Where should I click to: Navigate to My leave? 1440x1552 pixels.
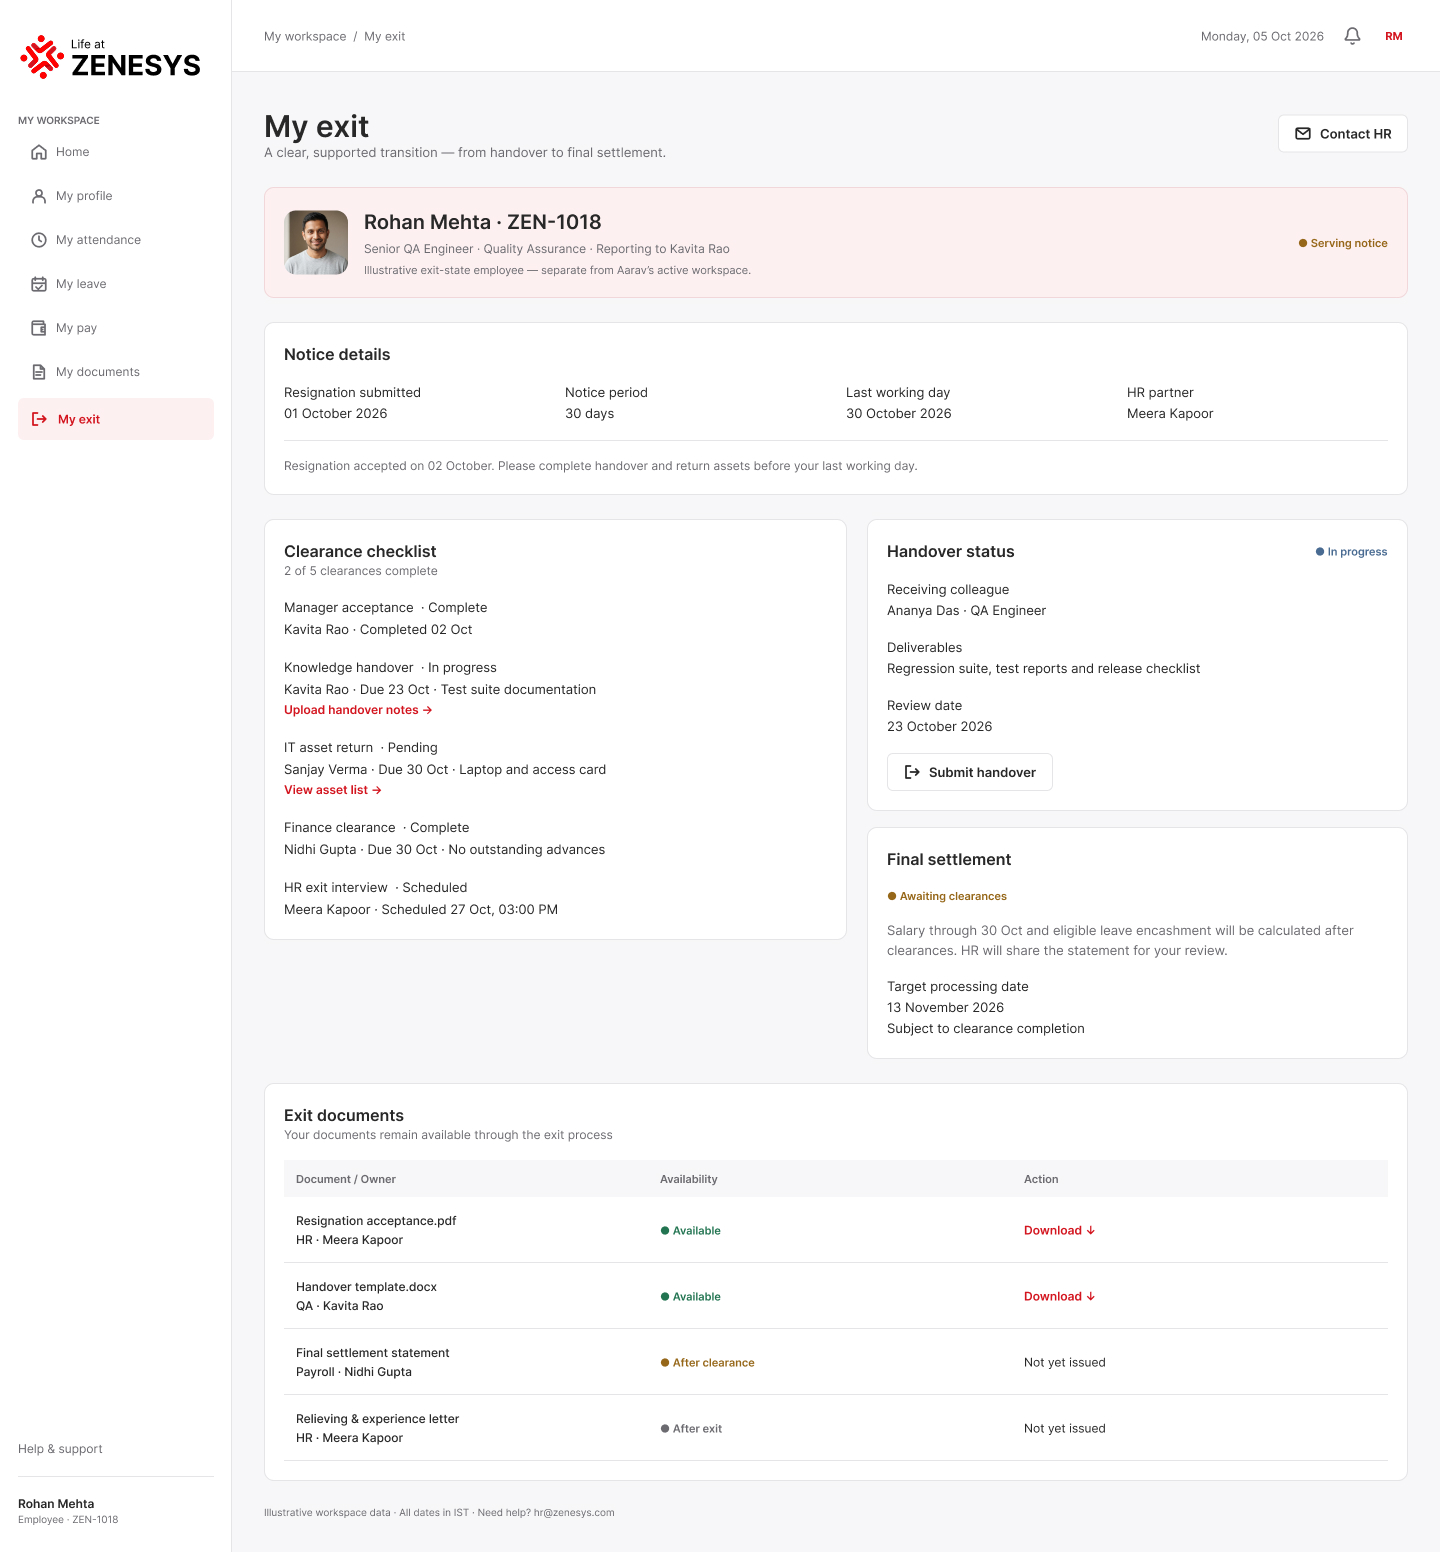[x=116, y=284]
